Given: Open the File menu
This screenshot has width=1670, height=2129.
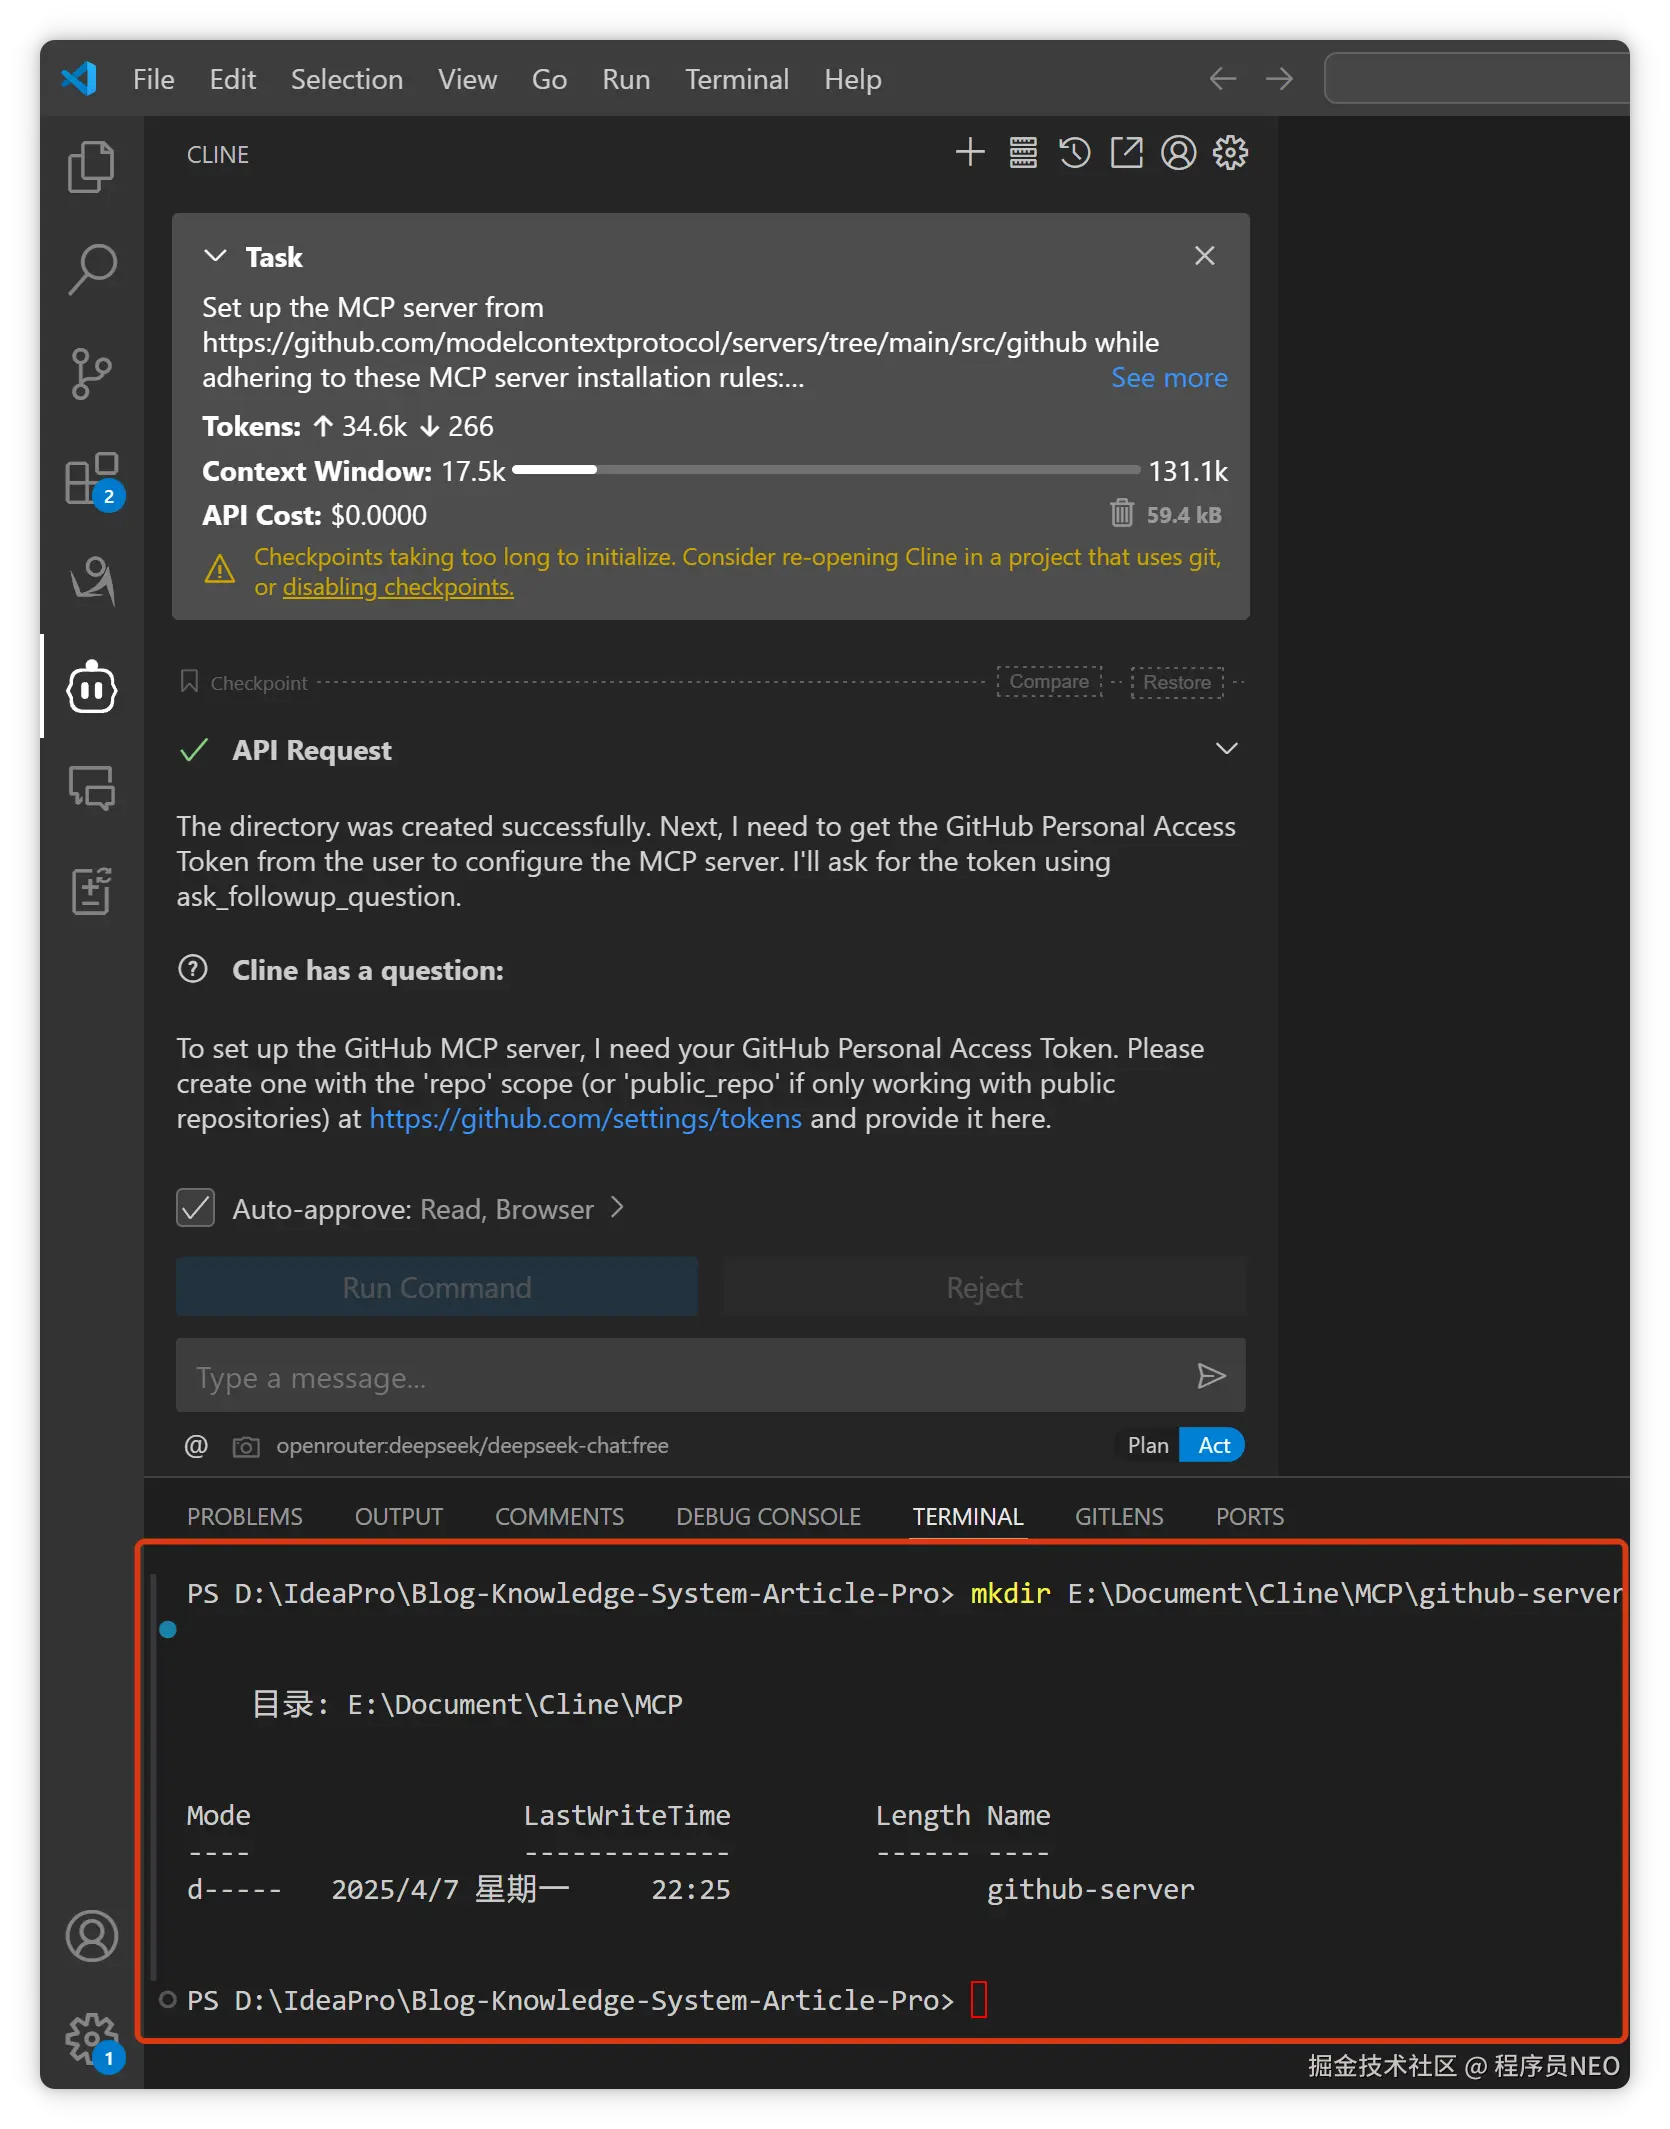Looking at the screenshot, I should [x=153, y=79].
